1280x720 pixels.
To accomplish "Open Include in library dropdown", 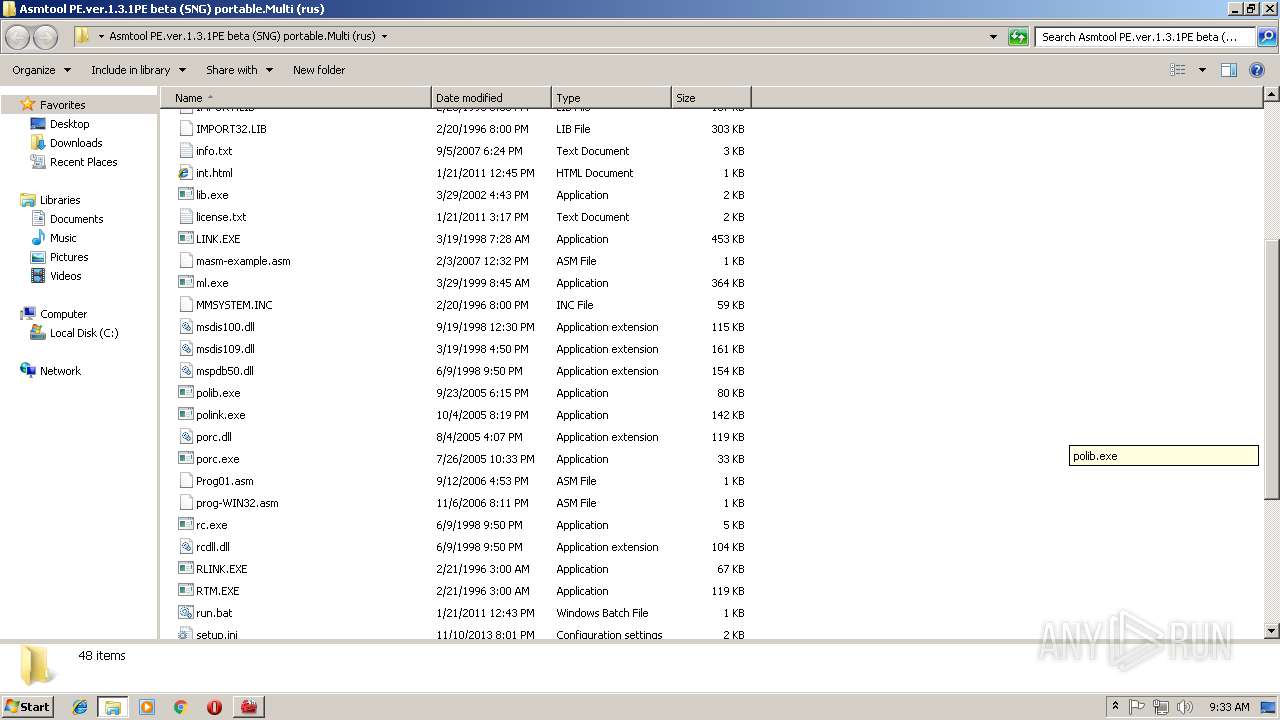I will click(138, 70).
